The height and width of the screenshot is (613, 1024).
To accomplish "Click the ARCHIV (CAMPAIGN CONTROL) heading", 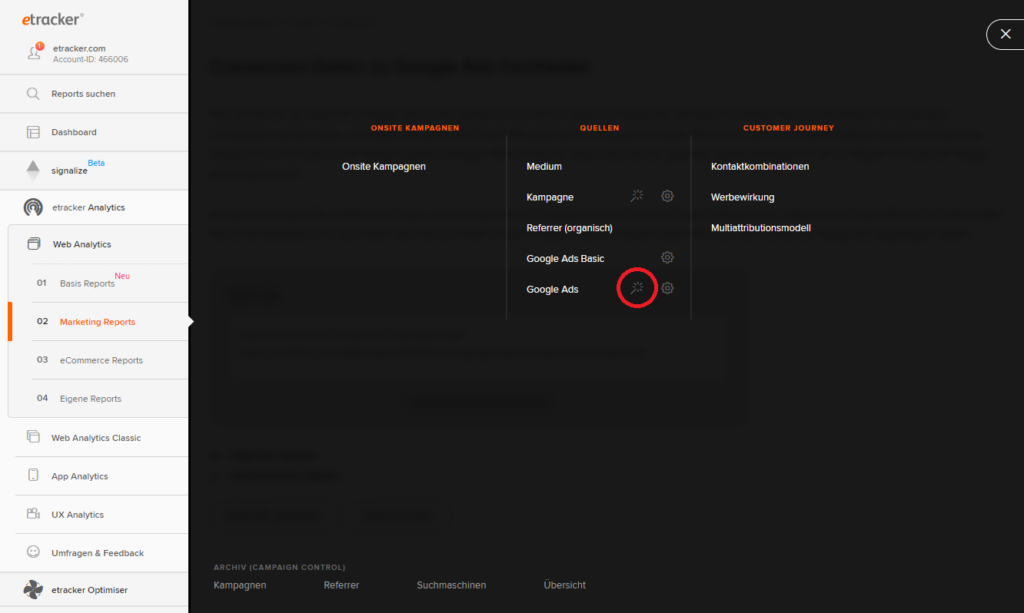I will (280, 567).
